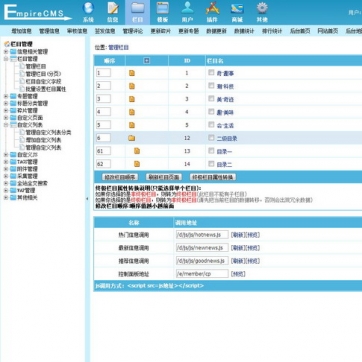Viewport: 362px width, 362px height.
Task: Click the plus icon in the table header
Action: tap(146, 60)
